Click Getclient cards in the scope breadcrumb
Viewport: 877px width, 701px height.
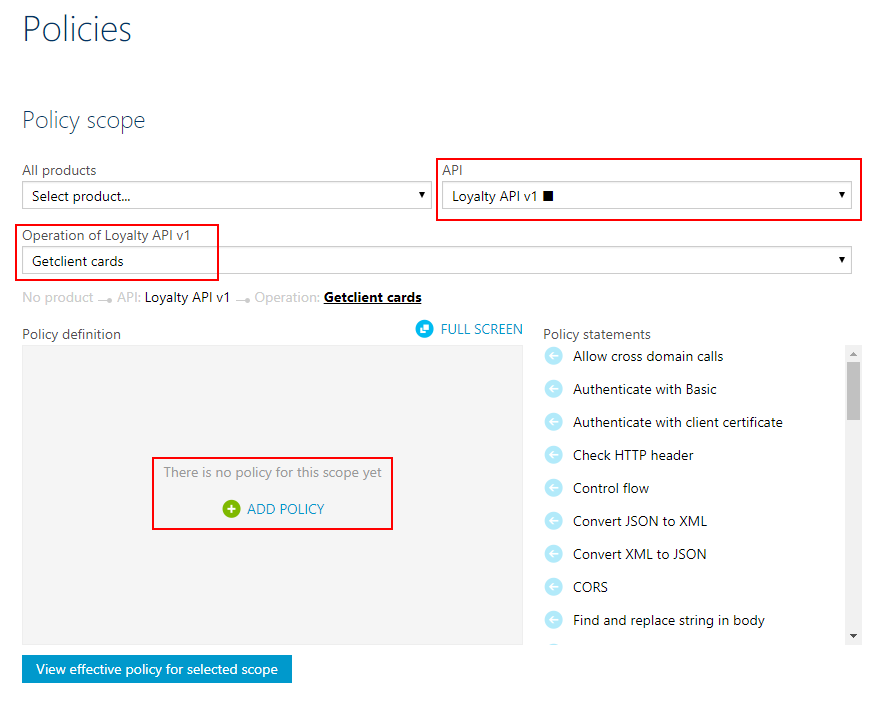point(372,297)
